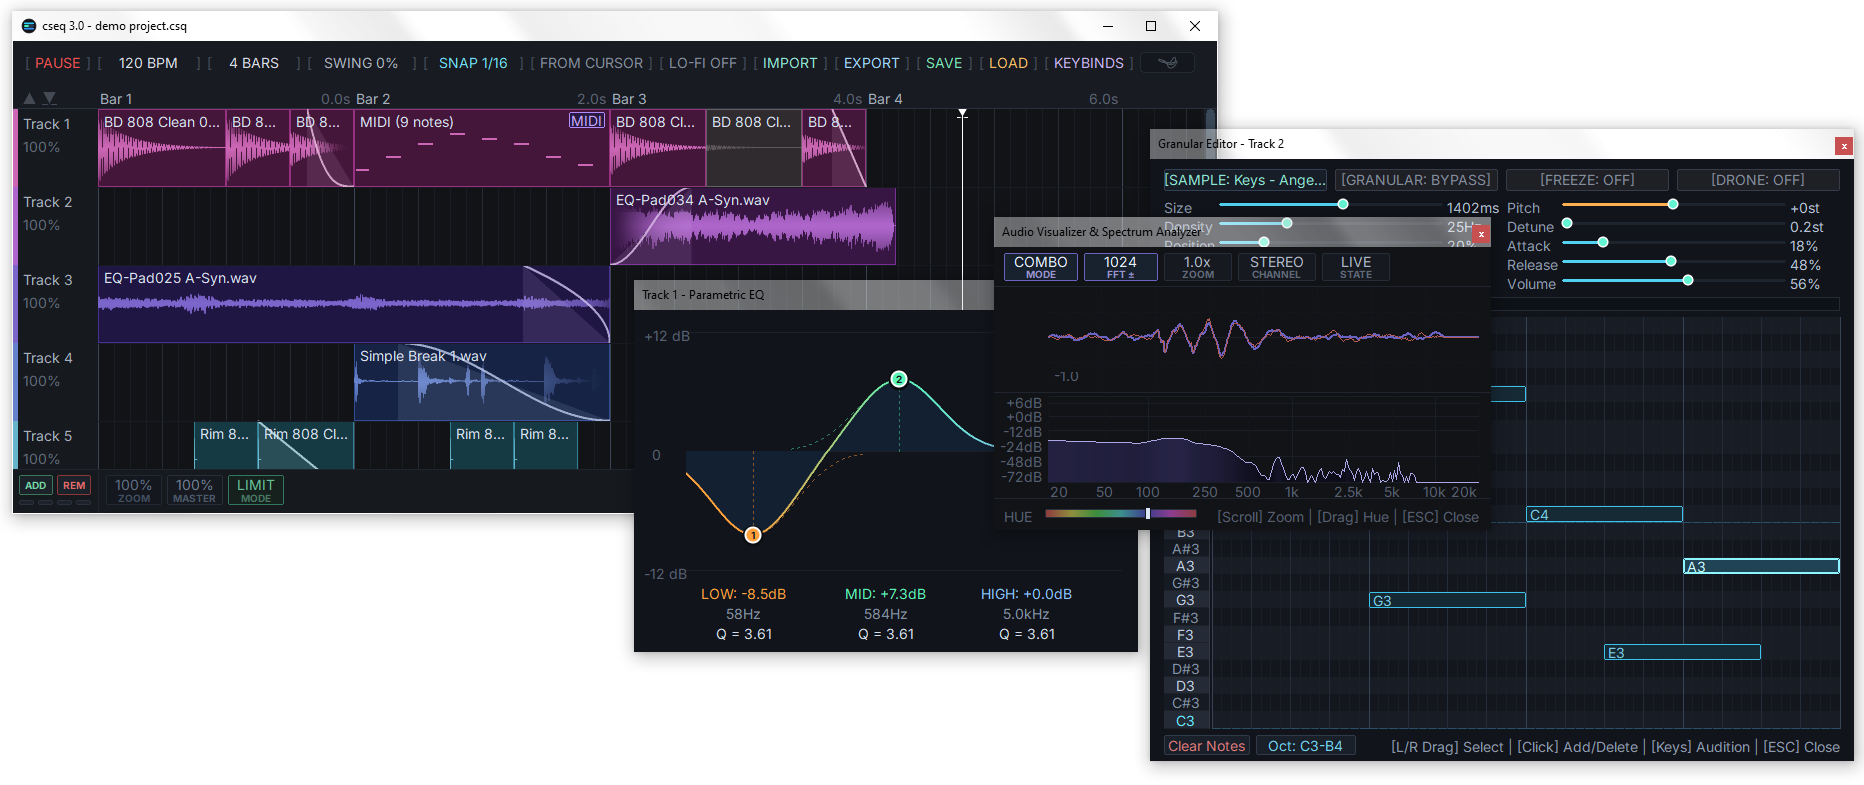
Task: Change the SWING 0% setting
Action: (361, 63)
